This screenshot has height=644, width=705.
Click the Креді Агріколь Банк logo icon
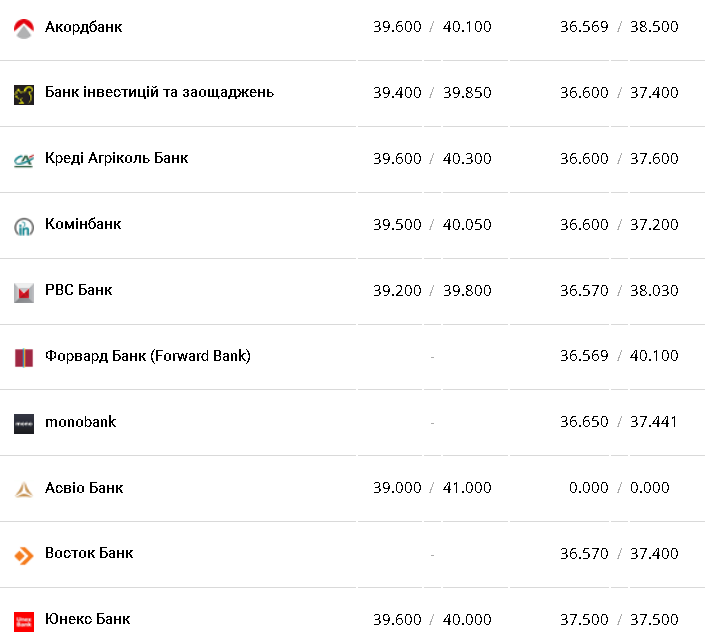pyautogui.click(x=24, y=160)
